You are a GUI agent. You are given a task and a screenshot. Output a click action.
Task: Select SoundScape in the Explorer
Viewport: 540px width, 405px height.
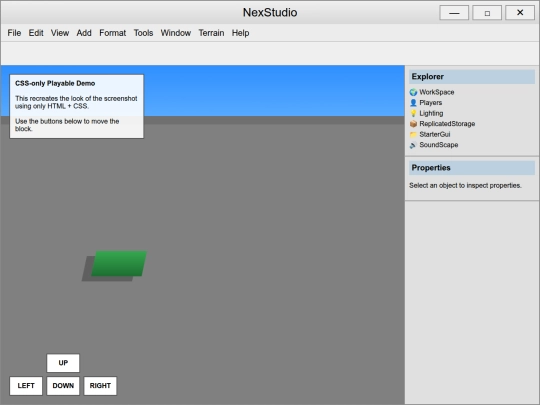click(x=439, y=145)
